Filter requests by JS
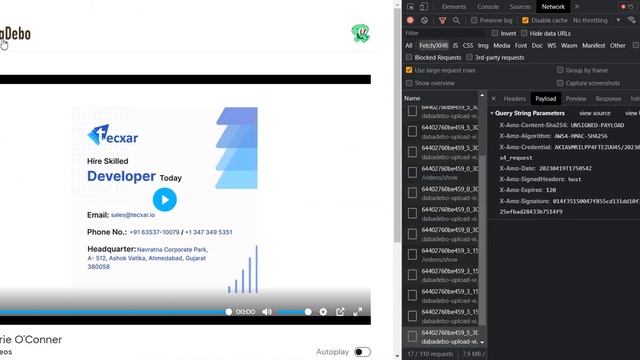 click(x=455, y=45)
